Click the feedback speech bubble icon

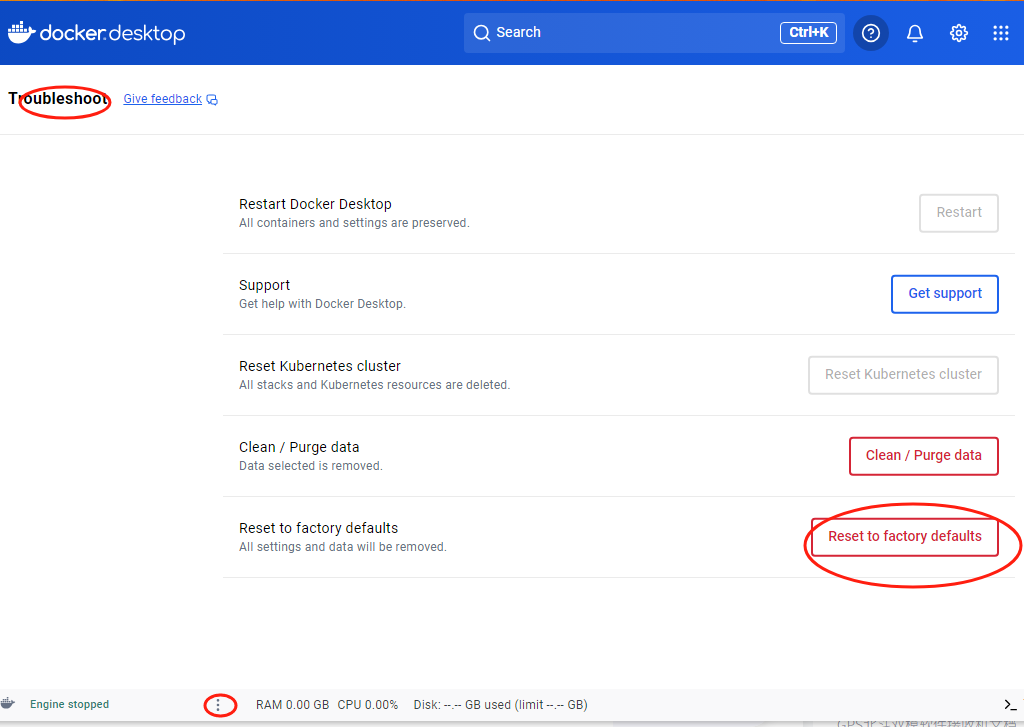[212, 99]
